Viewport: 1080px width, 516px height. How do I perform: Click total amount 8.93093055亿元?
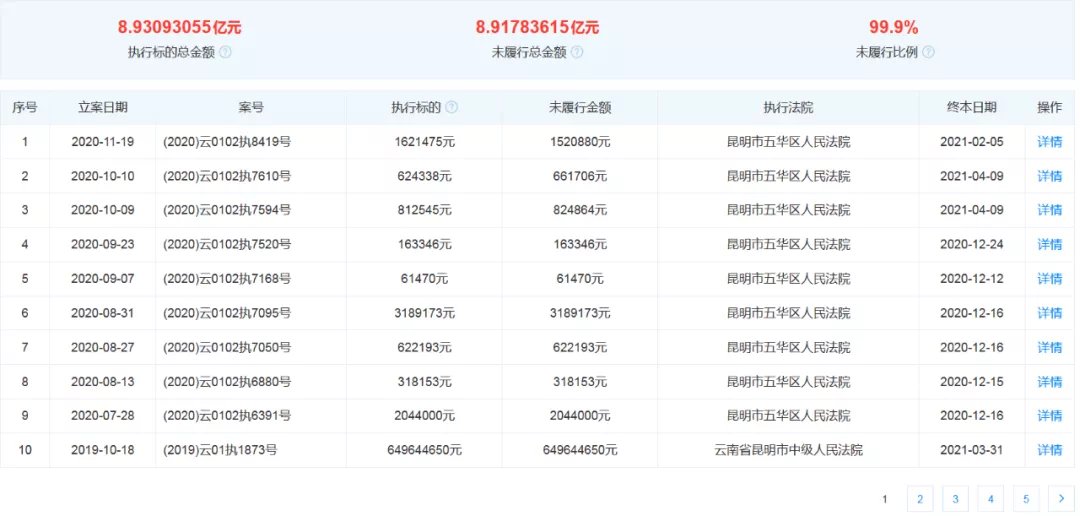[x=180, y=28]
